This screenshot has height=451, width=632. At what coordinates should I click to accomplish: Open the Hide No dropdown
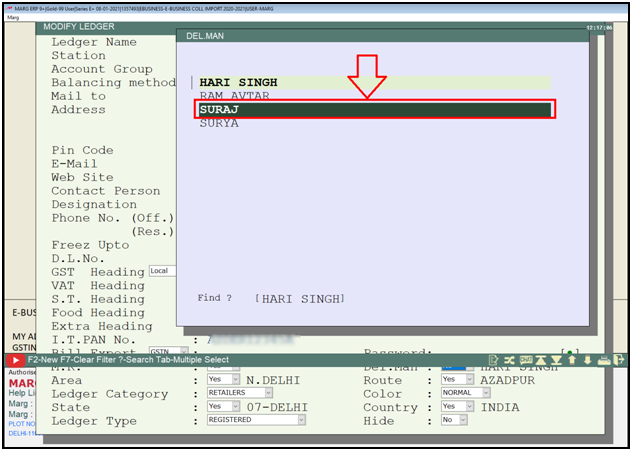pos(462,420)
